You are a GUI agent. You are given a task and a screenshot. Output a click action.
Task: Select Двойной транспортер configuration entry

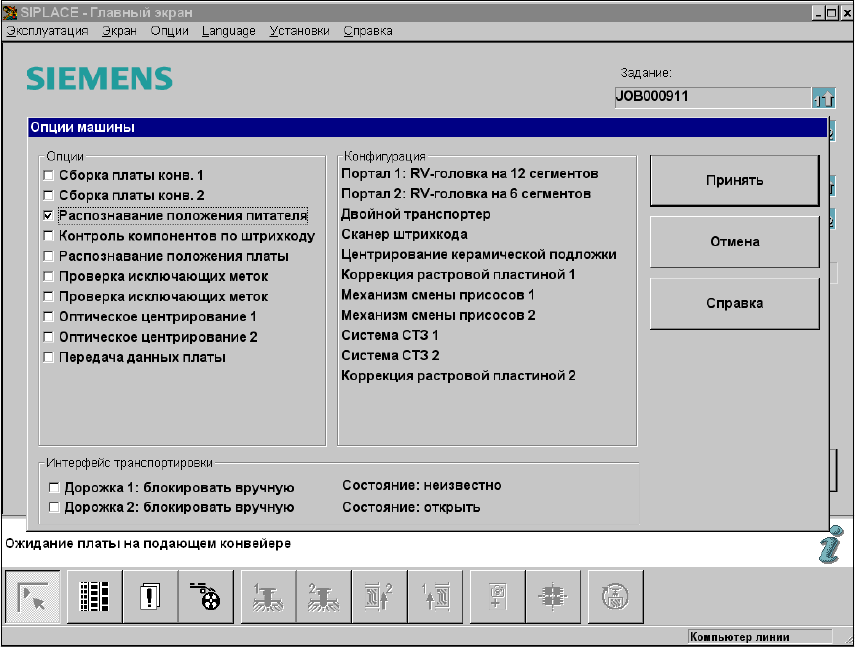(416, 214)
